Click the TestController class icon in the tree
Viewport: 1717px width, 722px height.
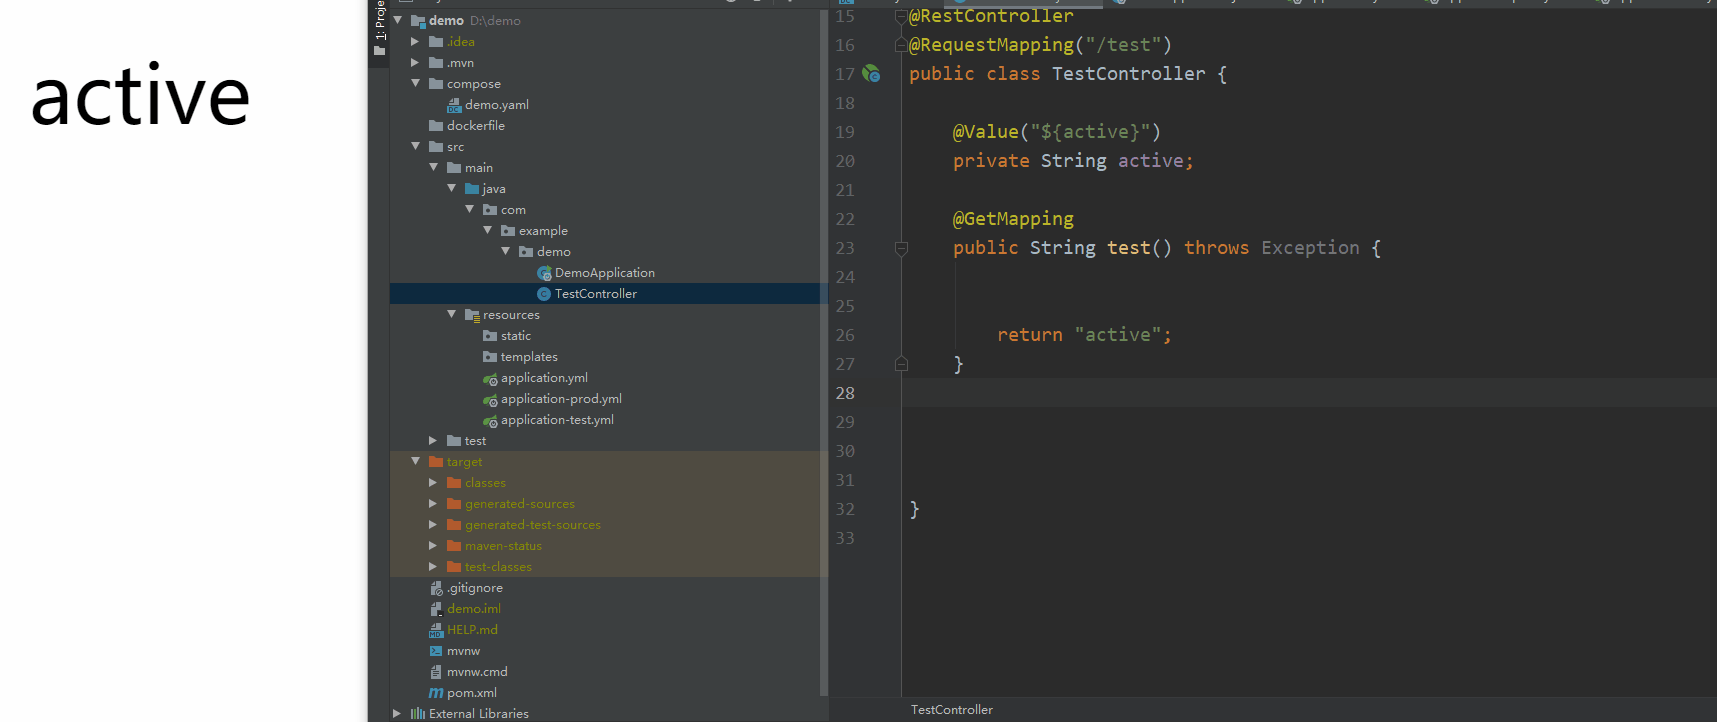coord(544,294)
